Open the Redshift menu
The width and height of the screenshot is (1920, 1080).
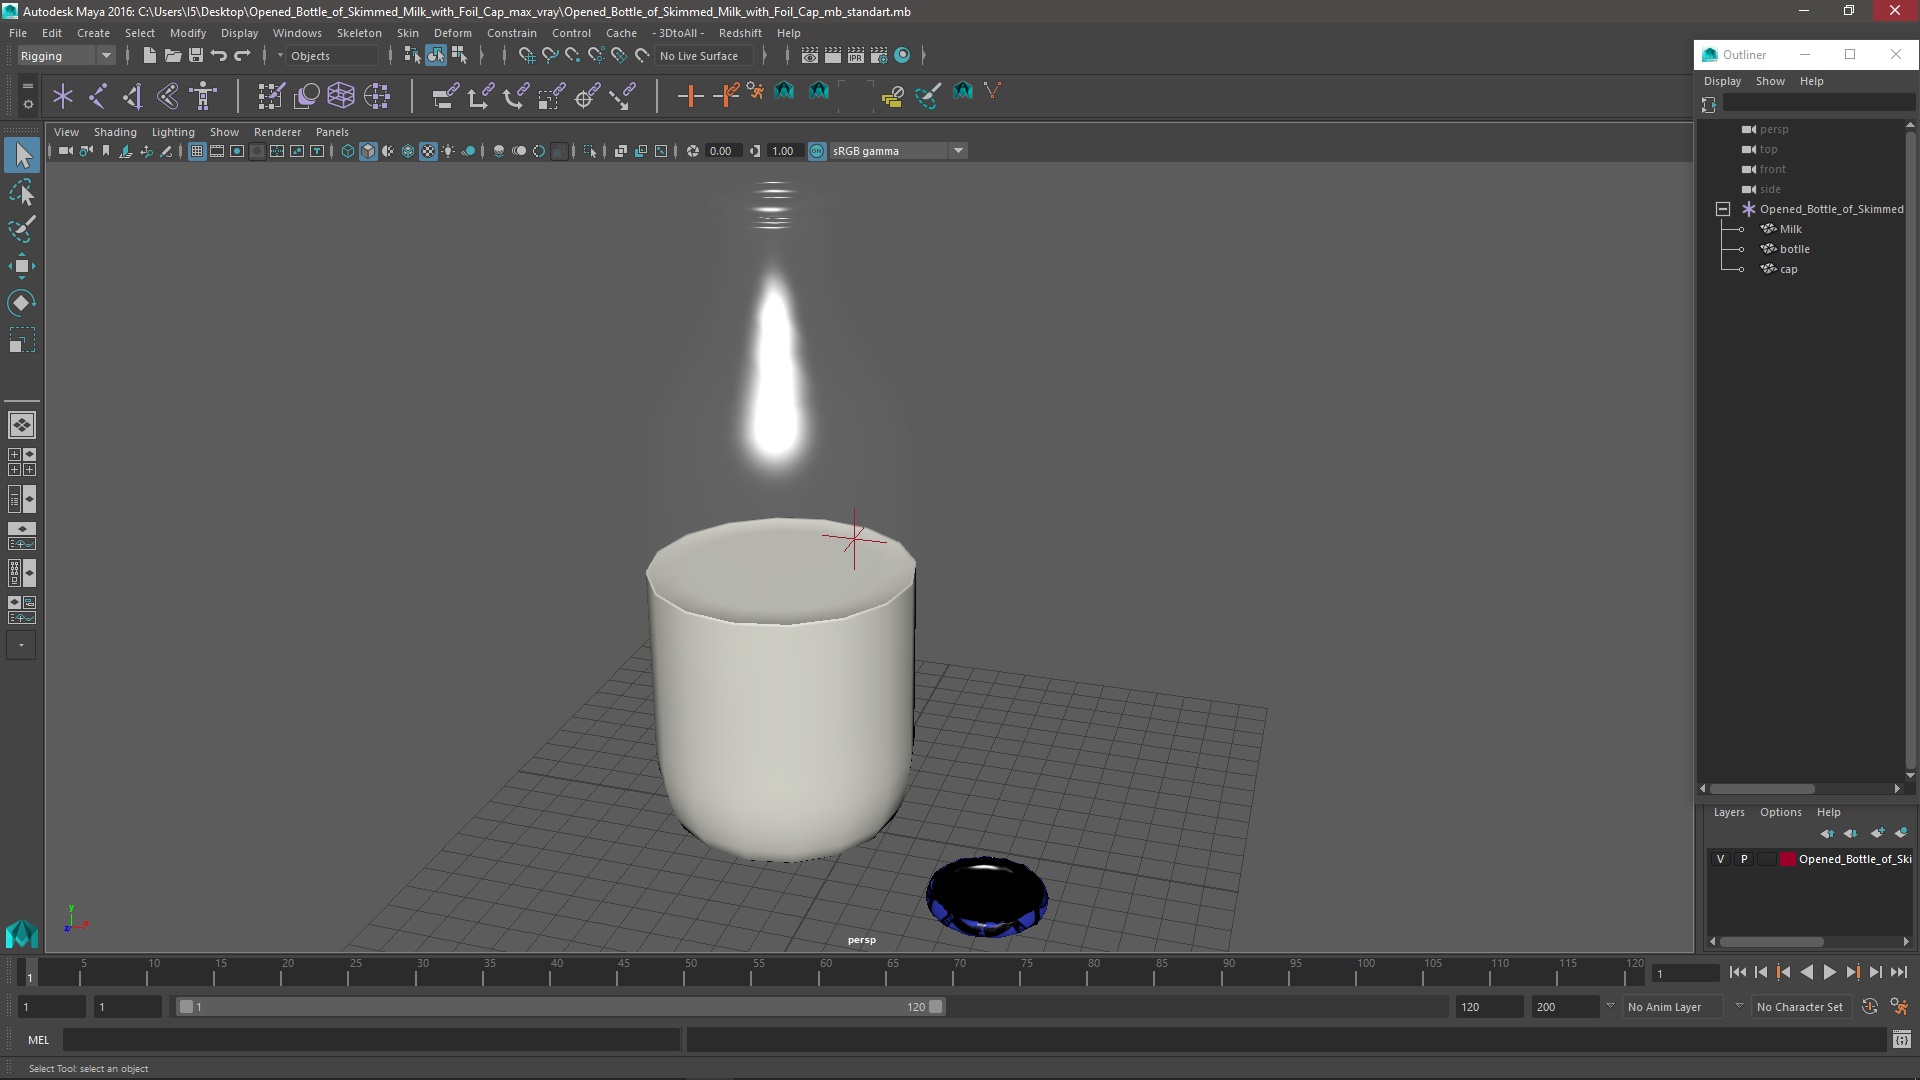740,33
